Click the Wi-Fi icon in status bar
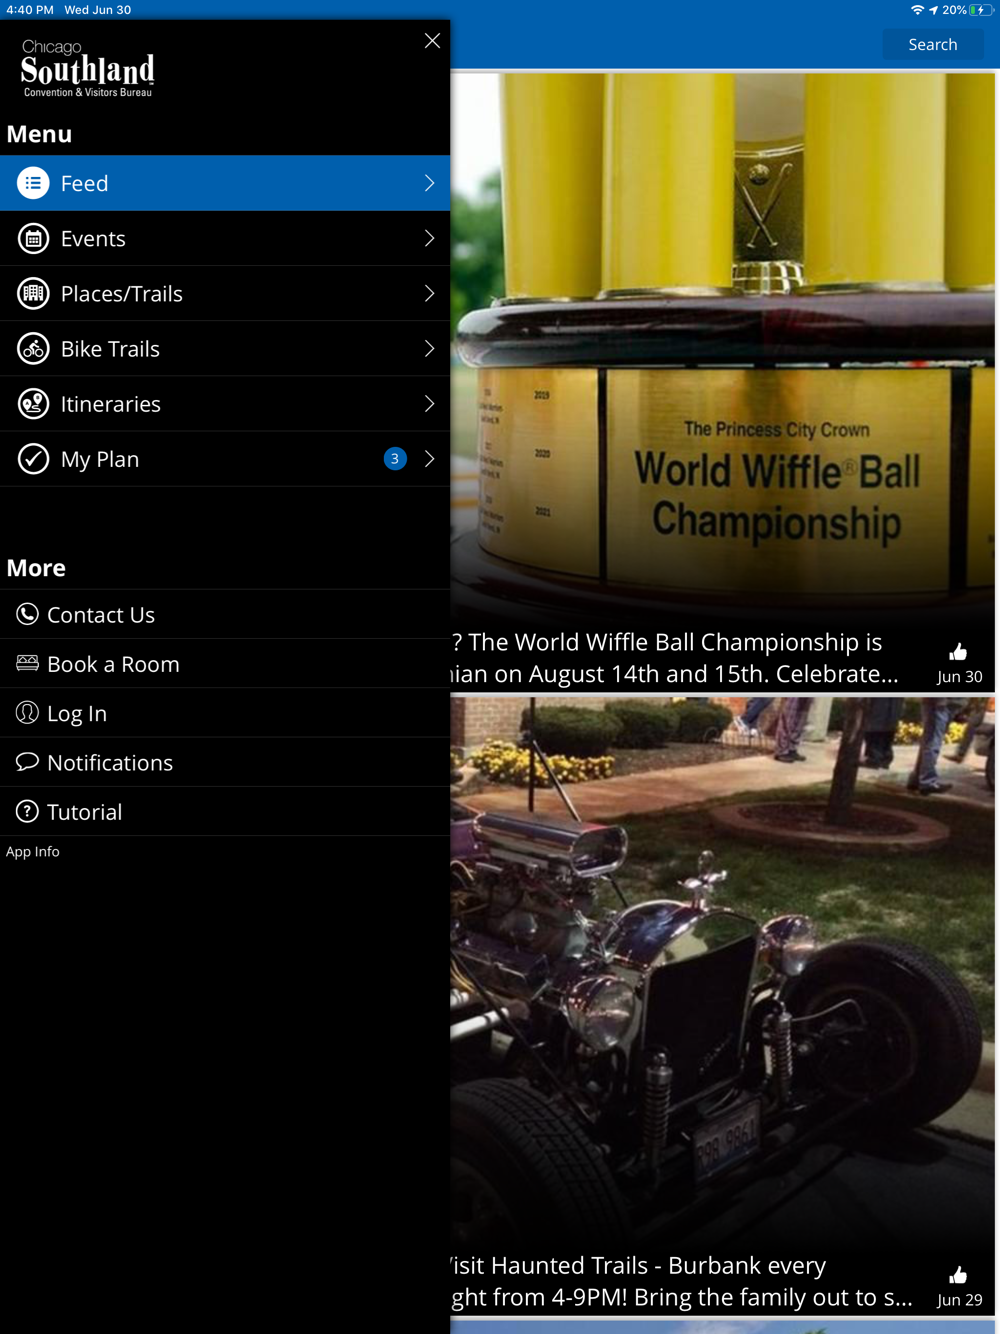The height and width of the screenshot is (1334, 1000). 917,10
